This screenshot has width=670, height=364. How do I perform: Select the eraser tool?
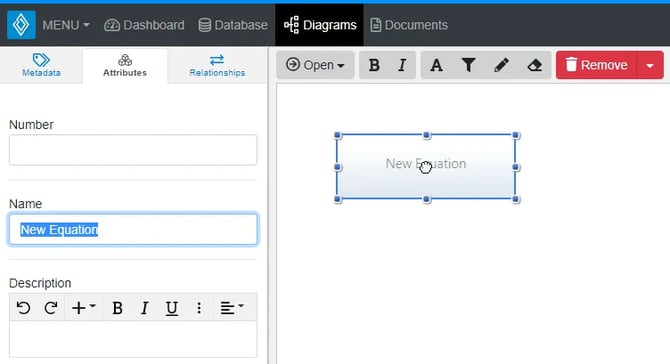[x=534, y=65]
